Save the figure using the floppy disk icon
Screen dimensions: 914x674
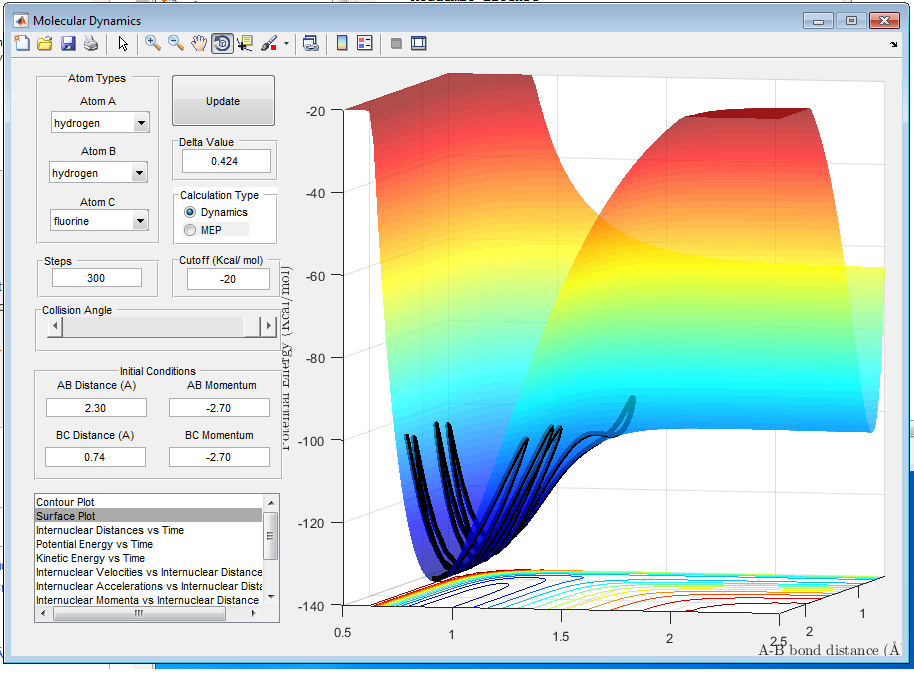coord(68,43)
